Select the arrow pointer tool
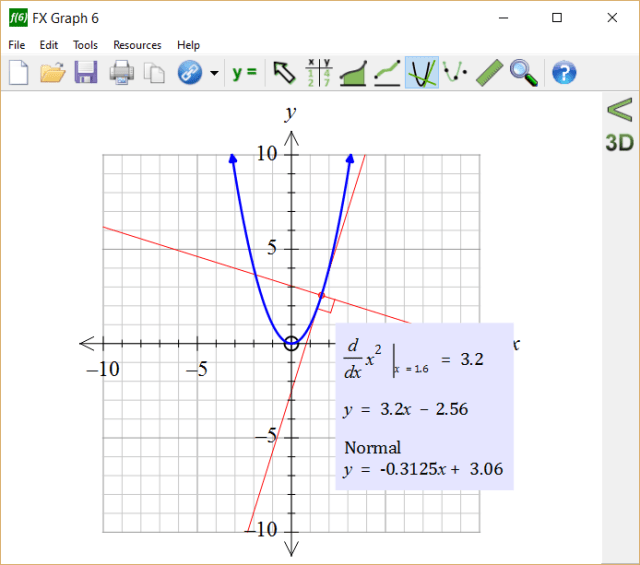640x565 pixels. point(285,73)
